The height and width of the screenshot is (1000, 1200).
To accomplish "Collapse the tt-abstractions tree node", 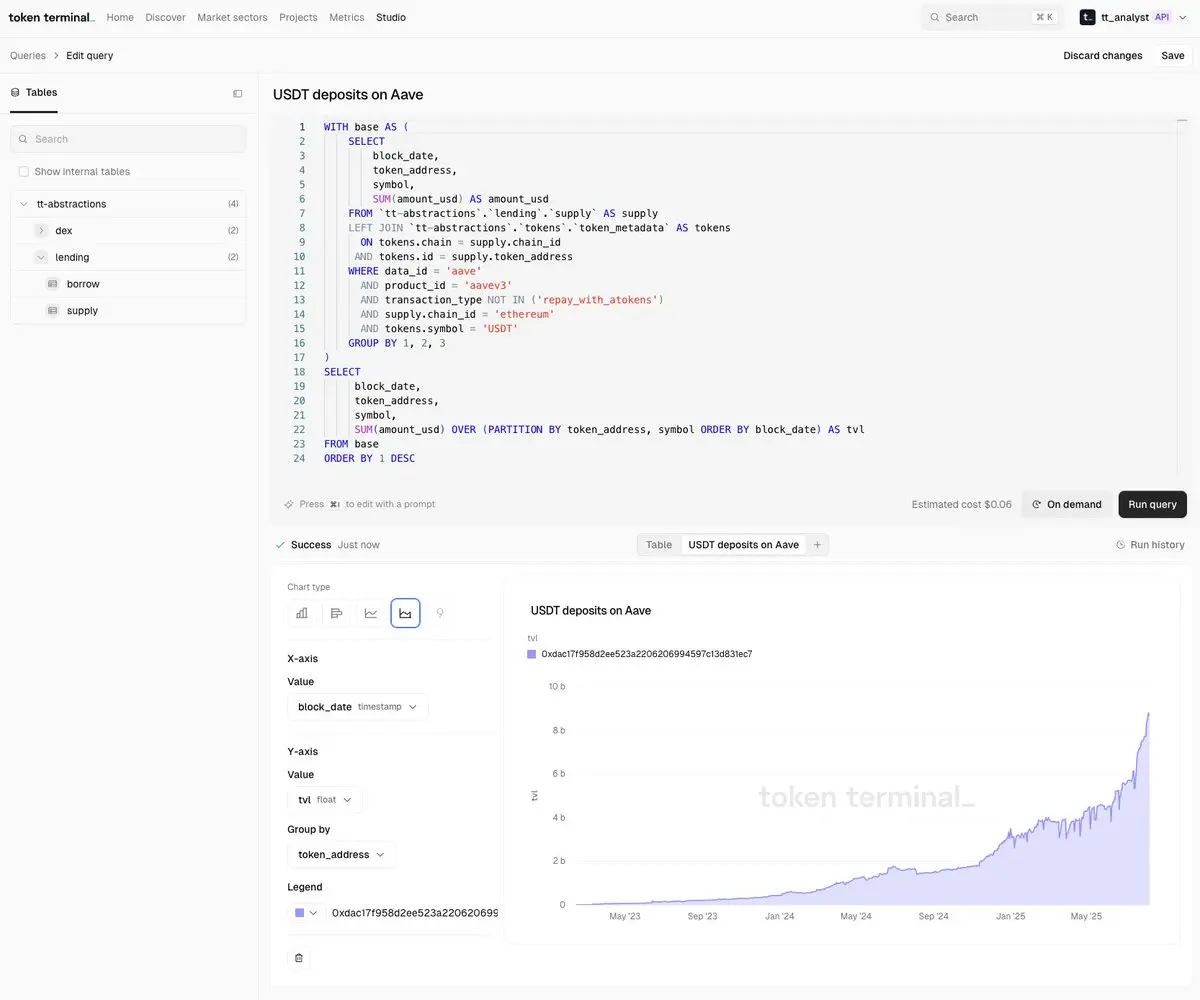I will coord(23,204).
